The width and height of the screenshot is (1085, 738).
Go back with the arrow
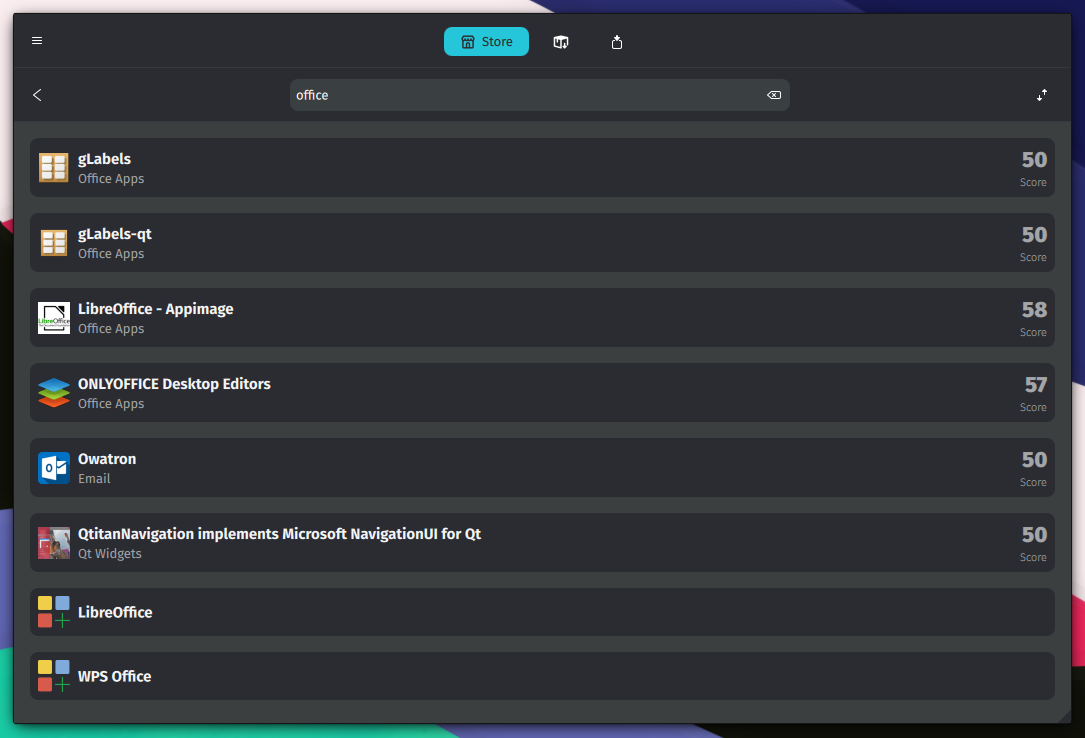(37, 95)
